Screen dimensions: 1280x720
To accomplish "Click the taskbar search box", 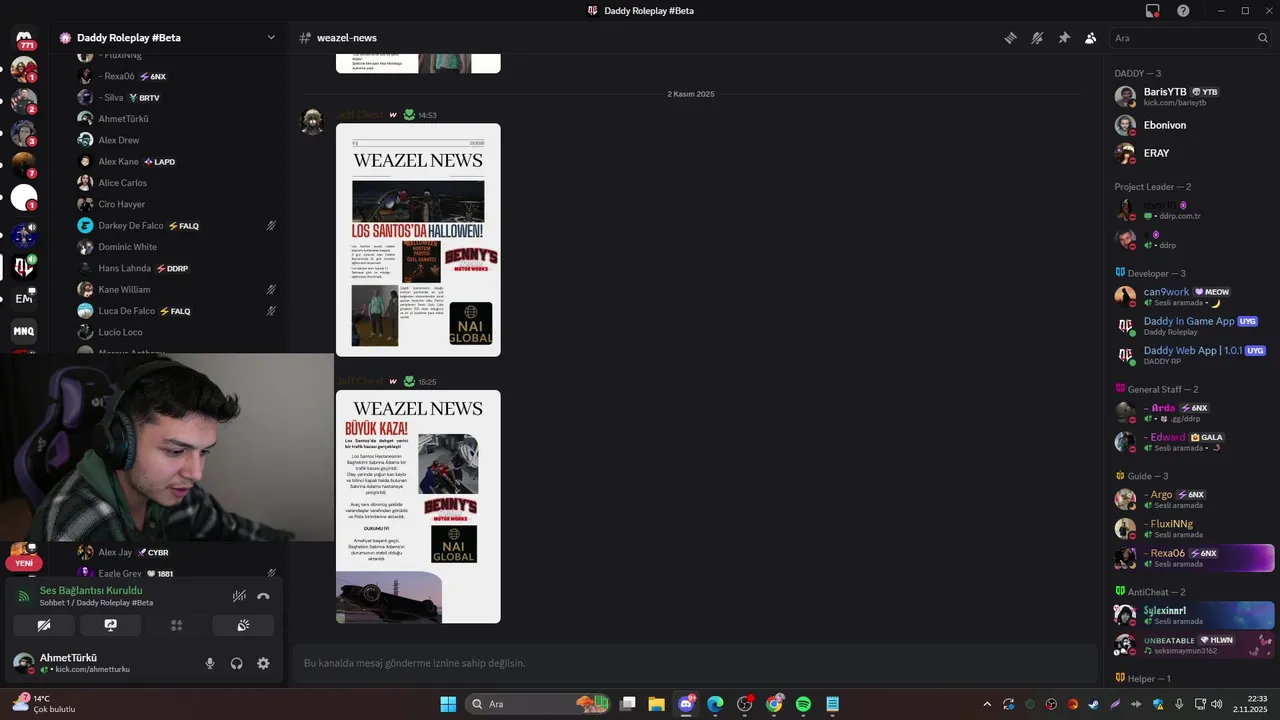I will pos(538,704).
